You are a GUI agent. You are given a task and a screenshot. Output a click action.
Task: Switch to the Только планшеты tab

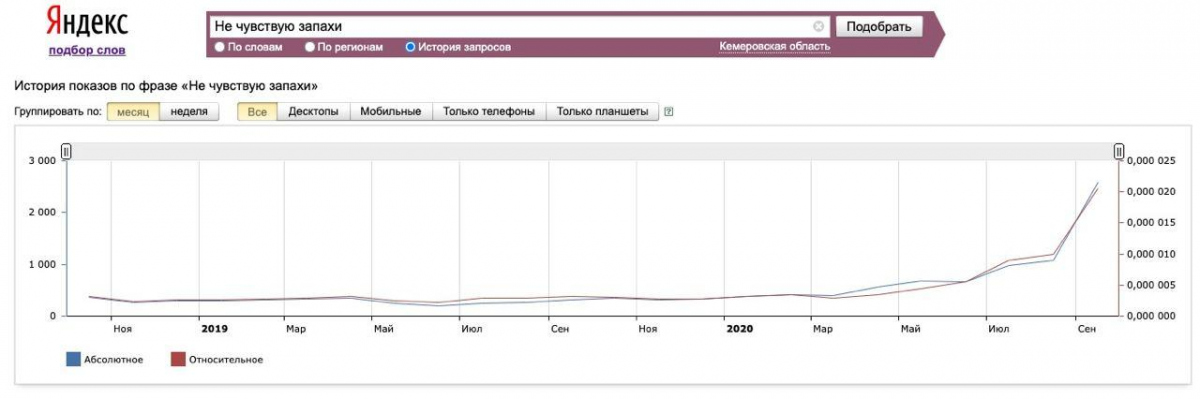click(x=603, y=112)
